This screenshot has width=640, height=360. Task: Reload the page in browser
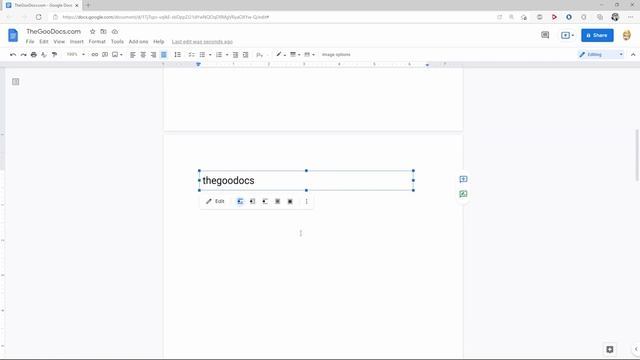point(38,17)
